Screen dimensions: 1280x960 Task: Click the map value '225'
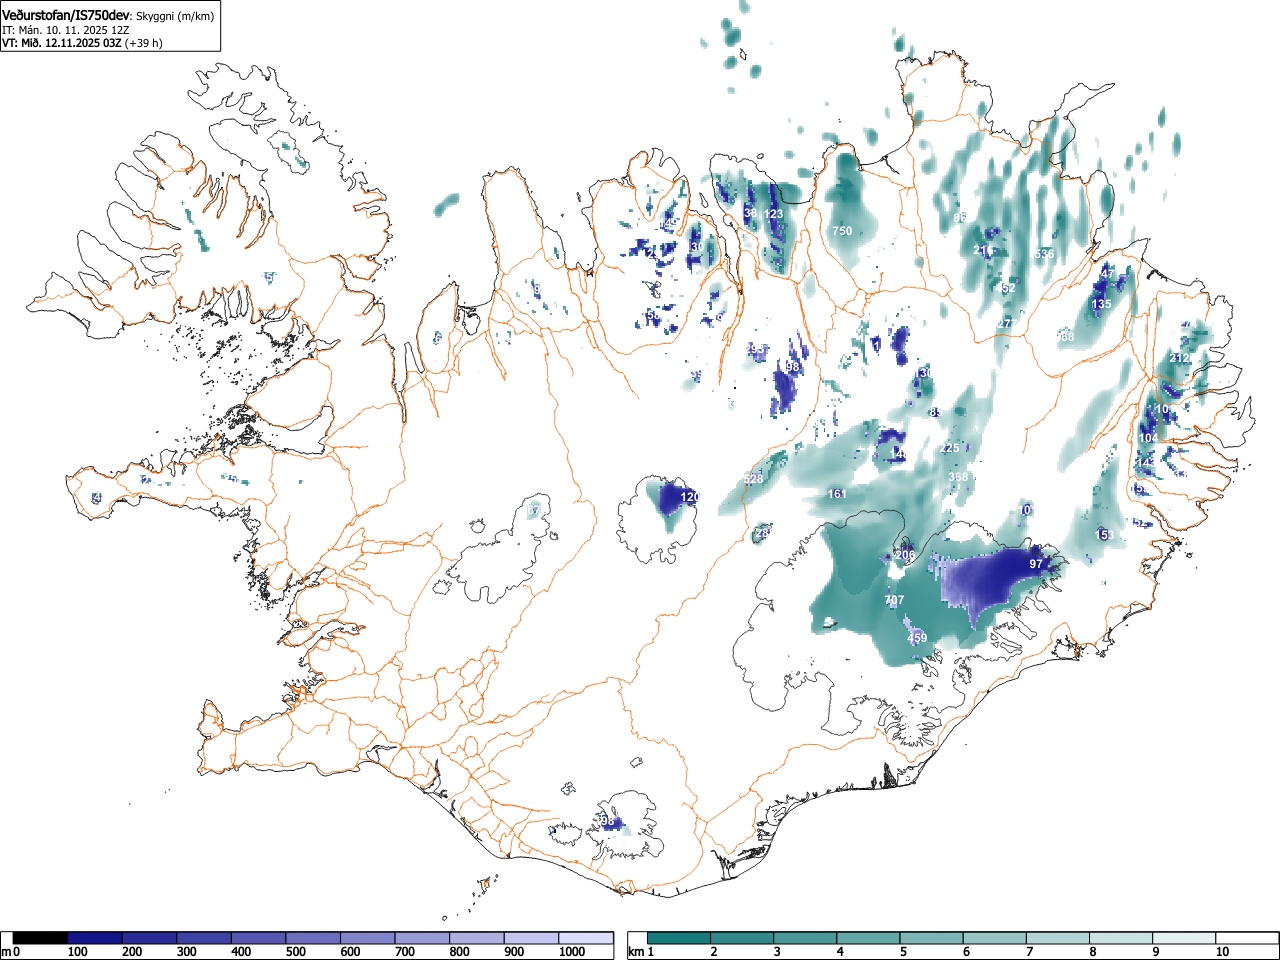[x=950, y=448]
